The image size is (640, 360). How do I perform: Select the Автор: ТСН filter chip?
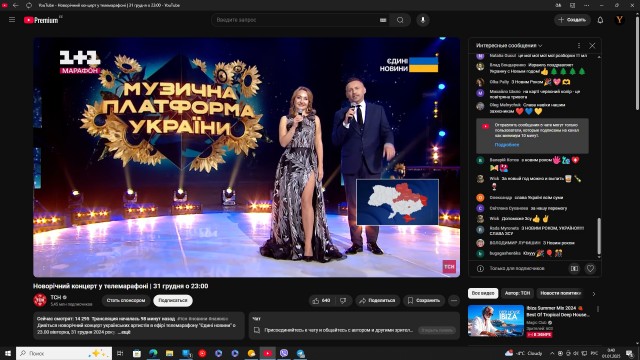pyautogui.click(x=517, y=293)
